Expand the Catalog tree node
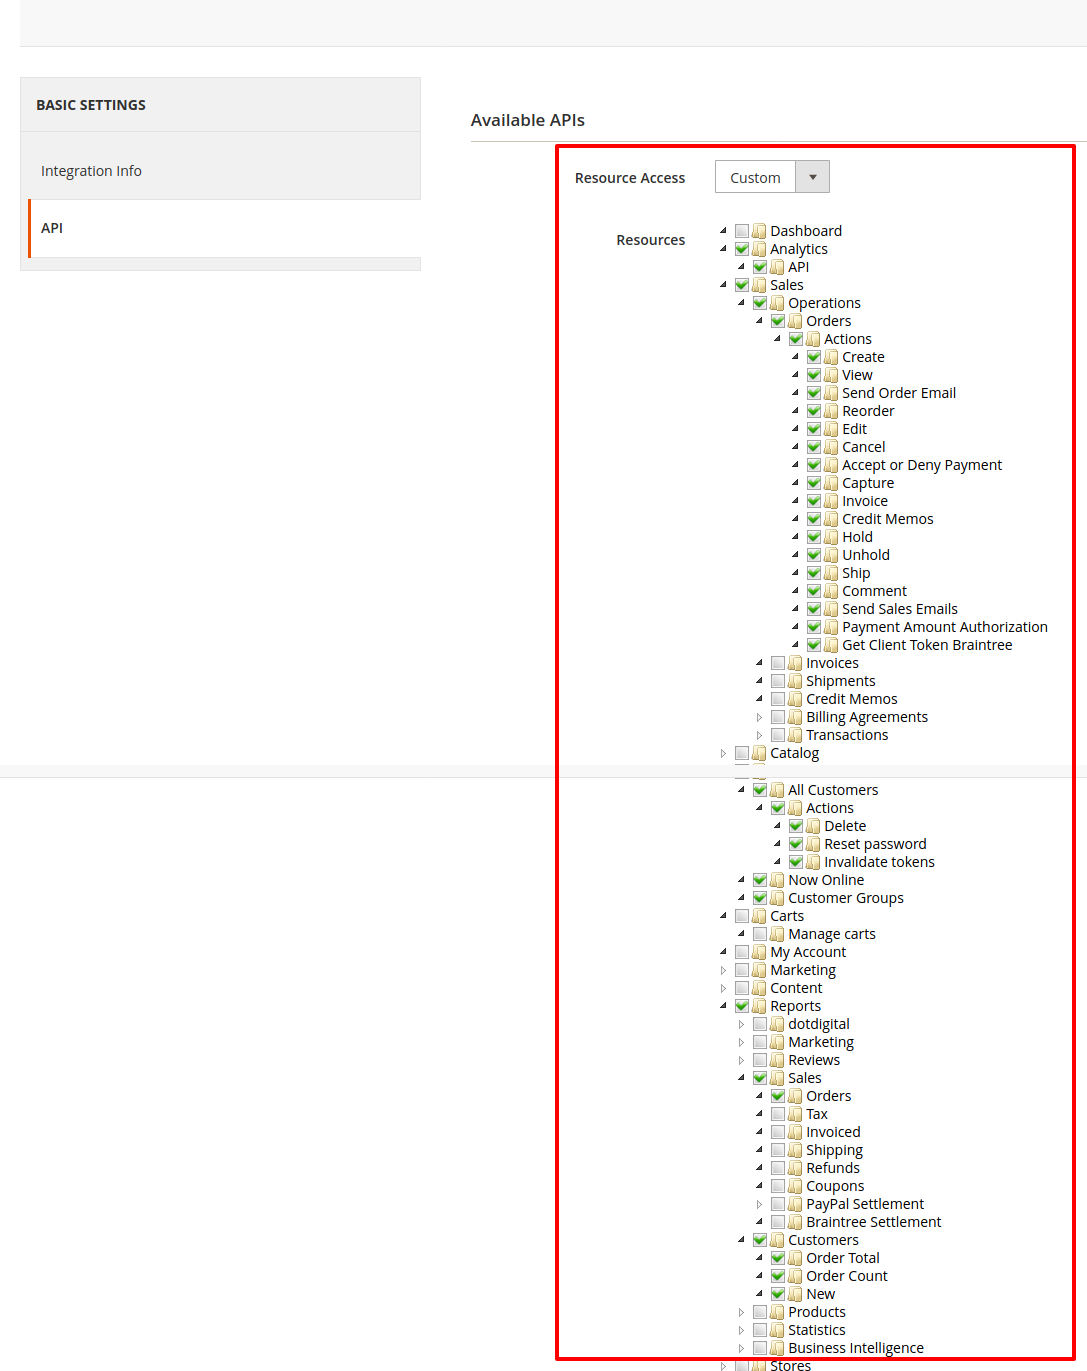 pos(723,753)
